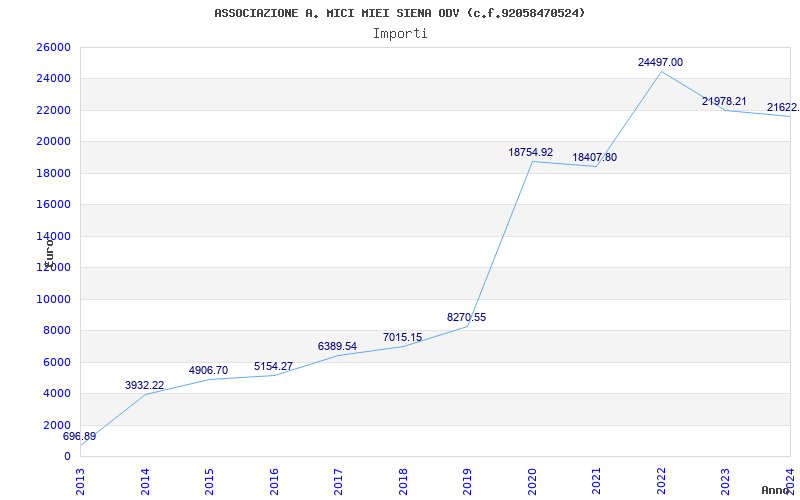800x500 pixels.
Task: Select the 21978.21 data label
Action: tap(724, 102)
